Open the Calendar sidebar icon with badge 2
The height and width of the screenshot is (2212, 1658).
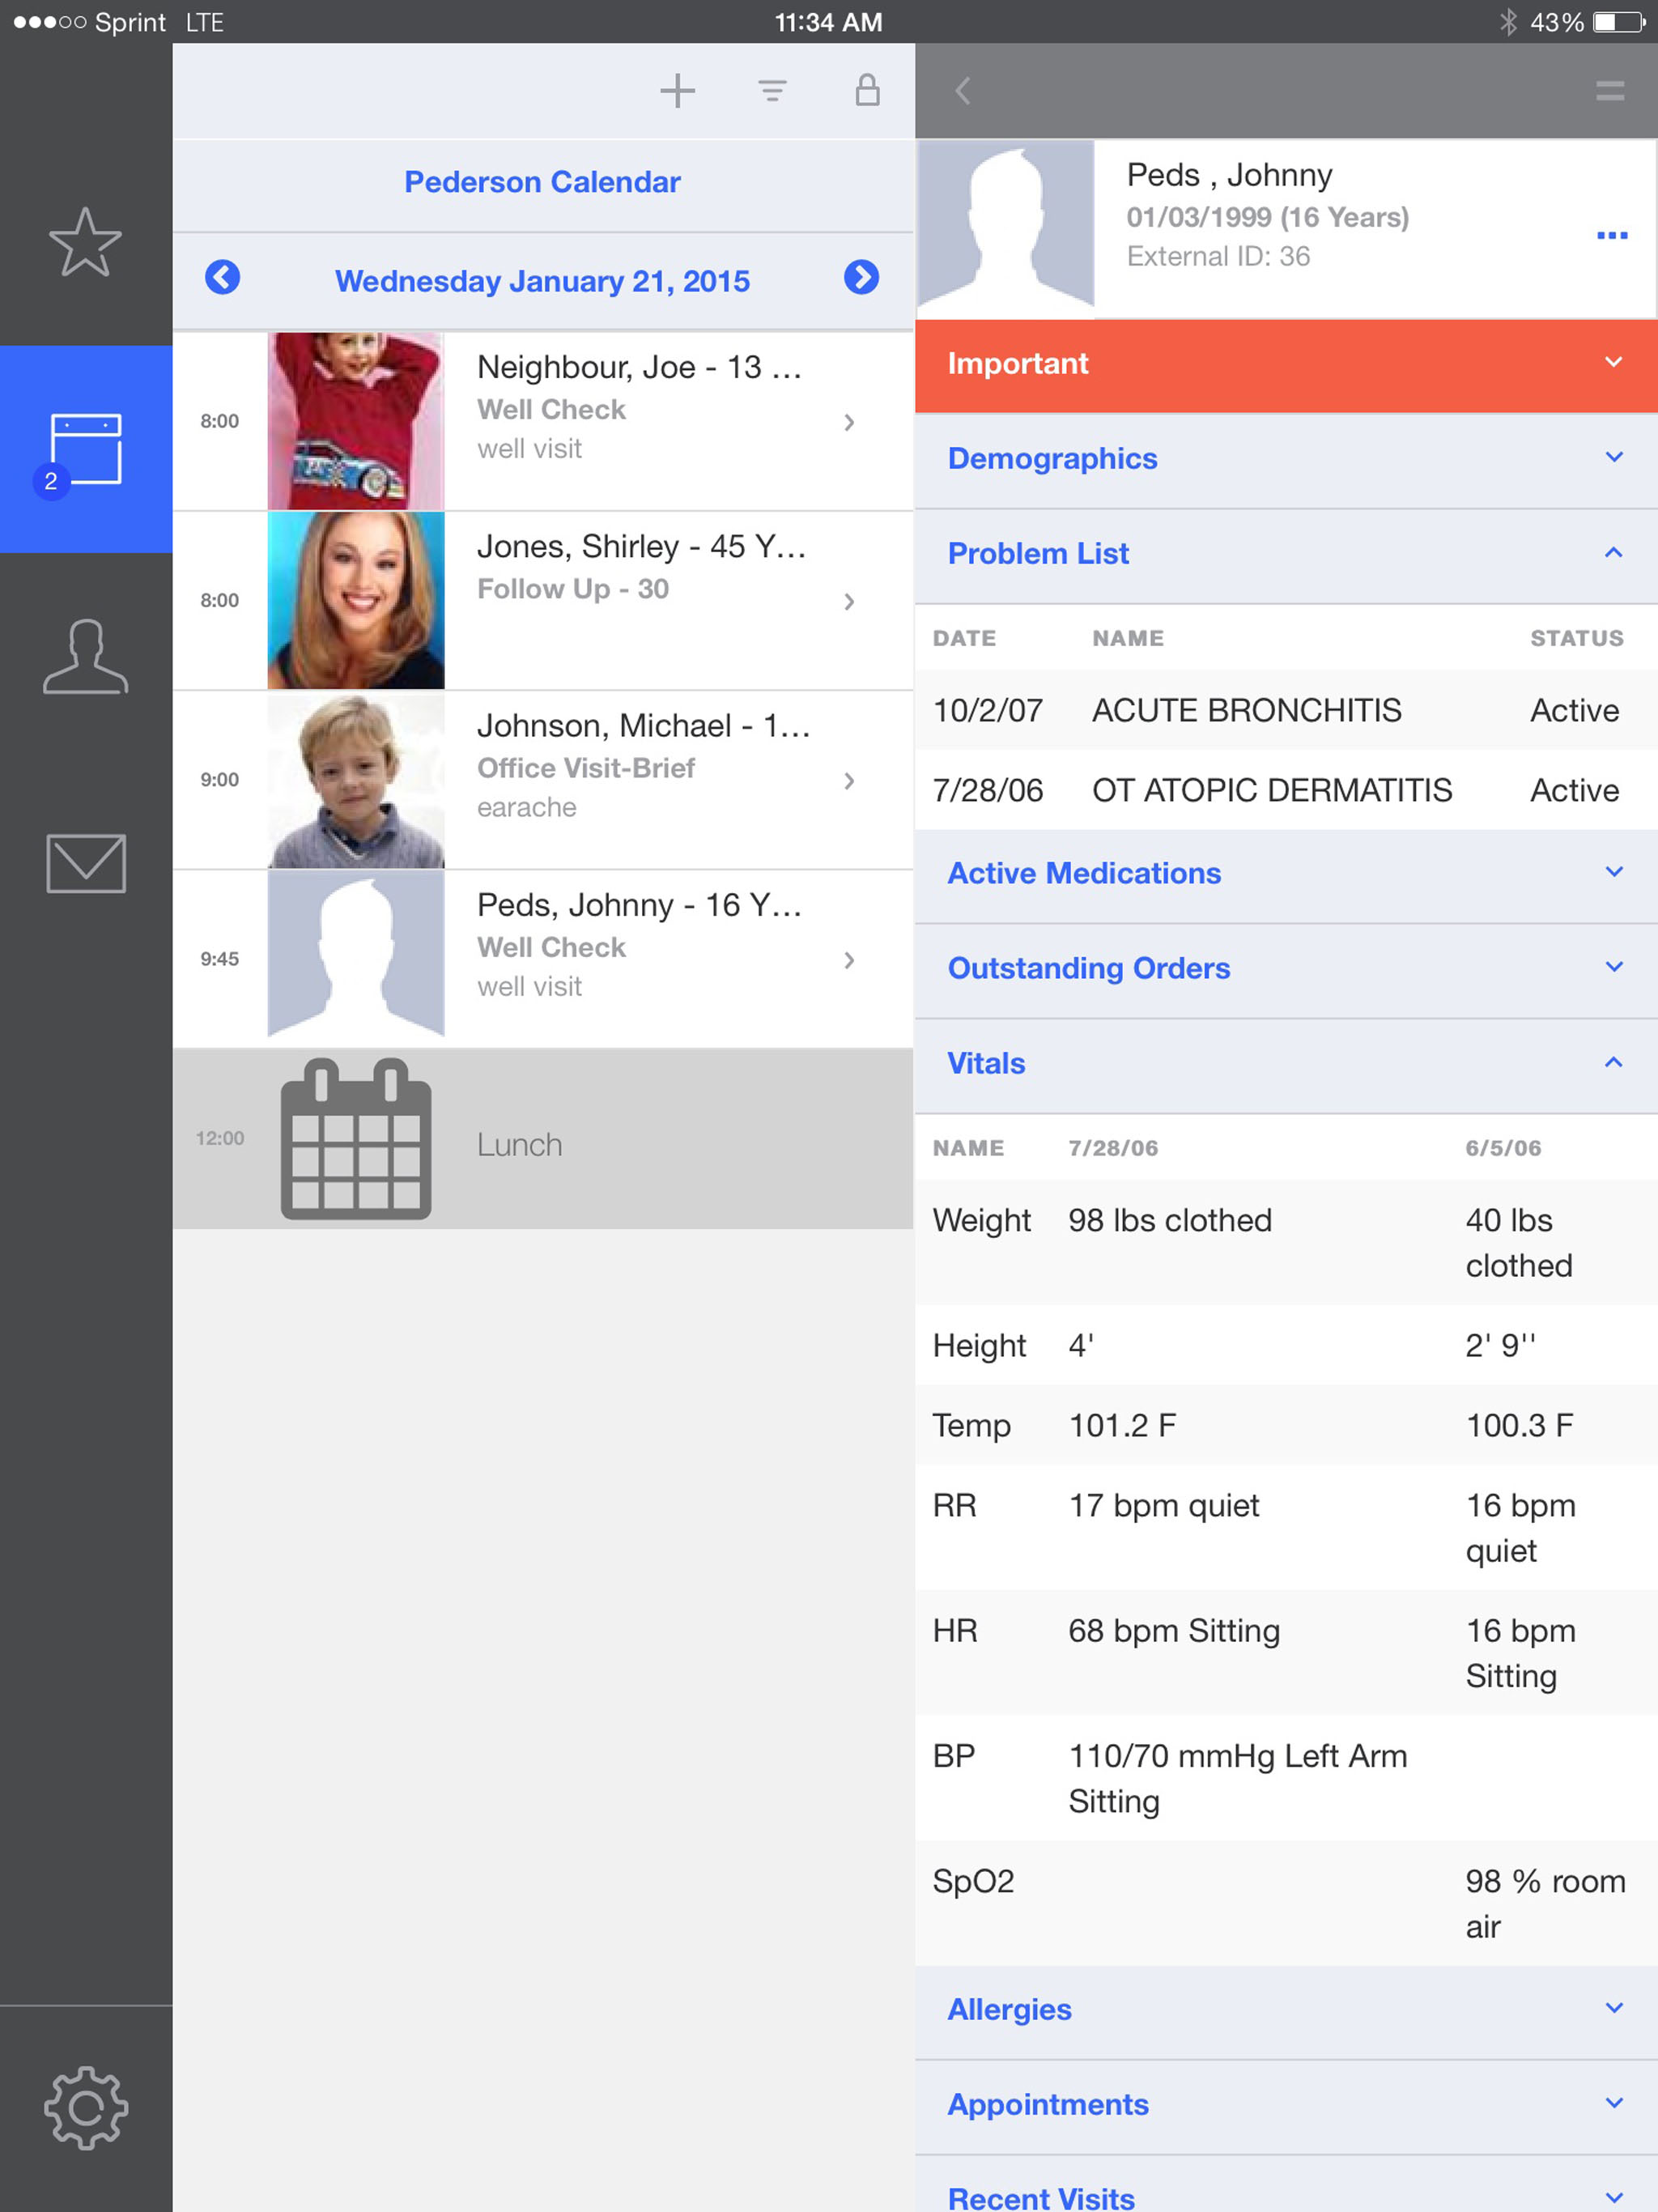[x=85, y=449]
